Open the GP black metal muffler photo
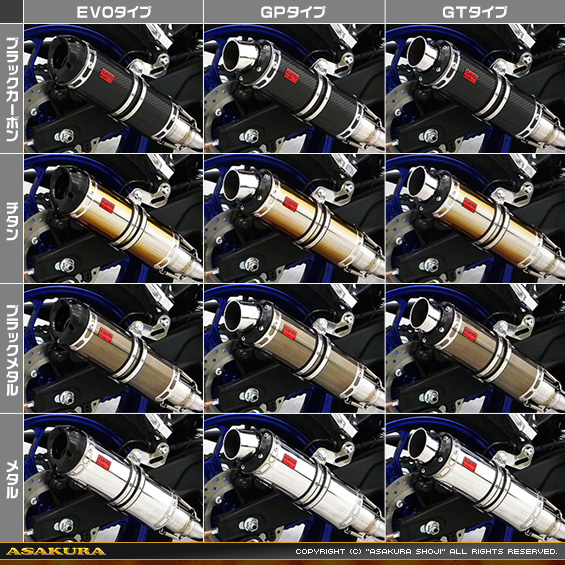Image resolution: width=565 pixels, height=565 pixels. (294, 348)
